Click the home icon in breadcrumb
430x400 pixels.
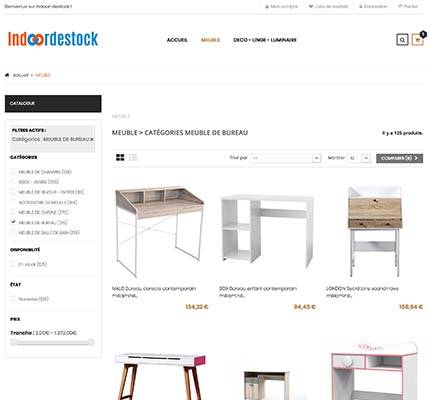tap(7, 75)
